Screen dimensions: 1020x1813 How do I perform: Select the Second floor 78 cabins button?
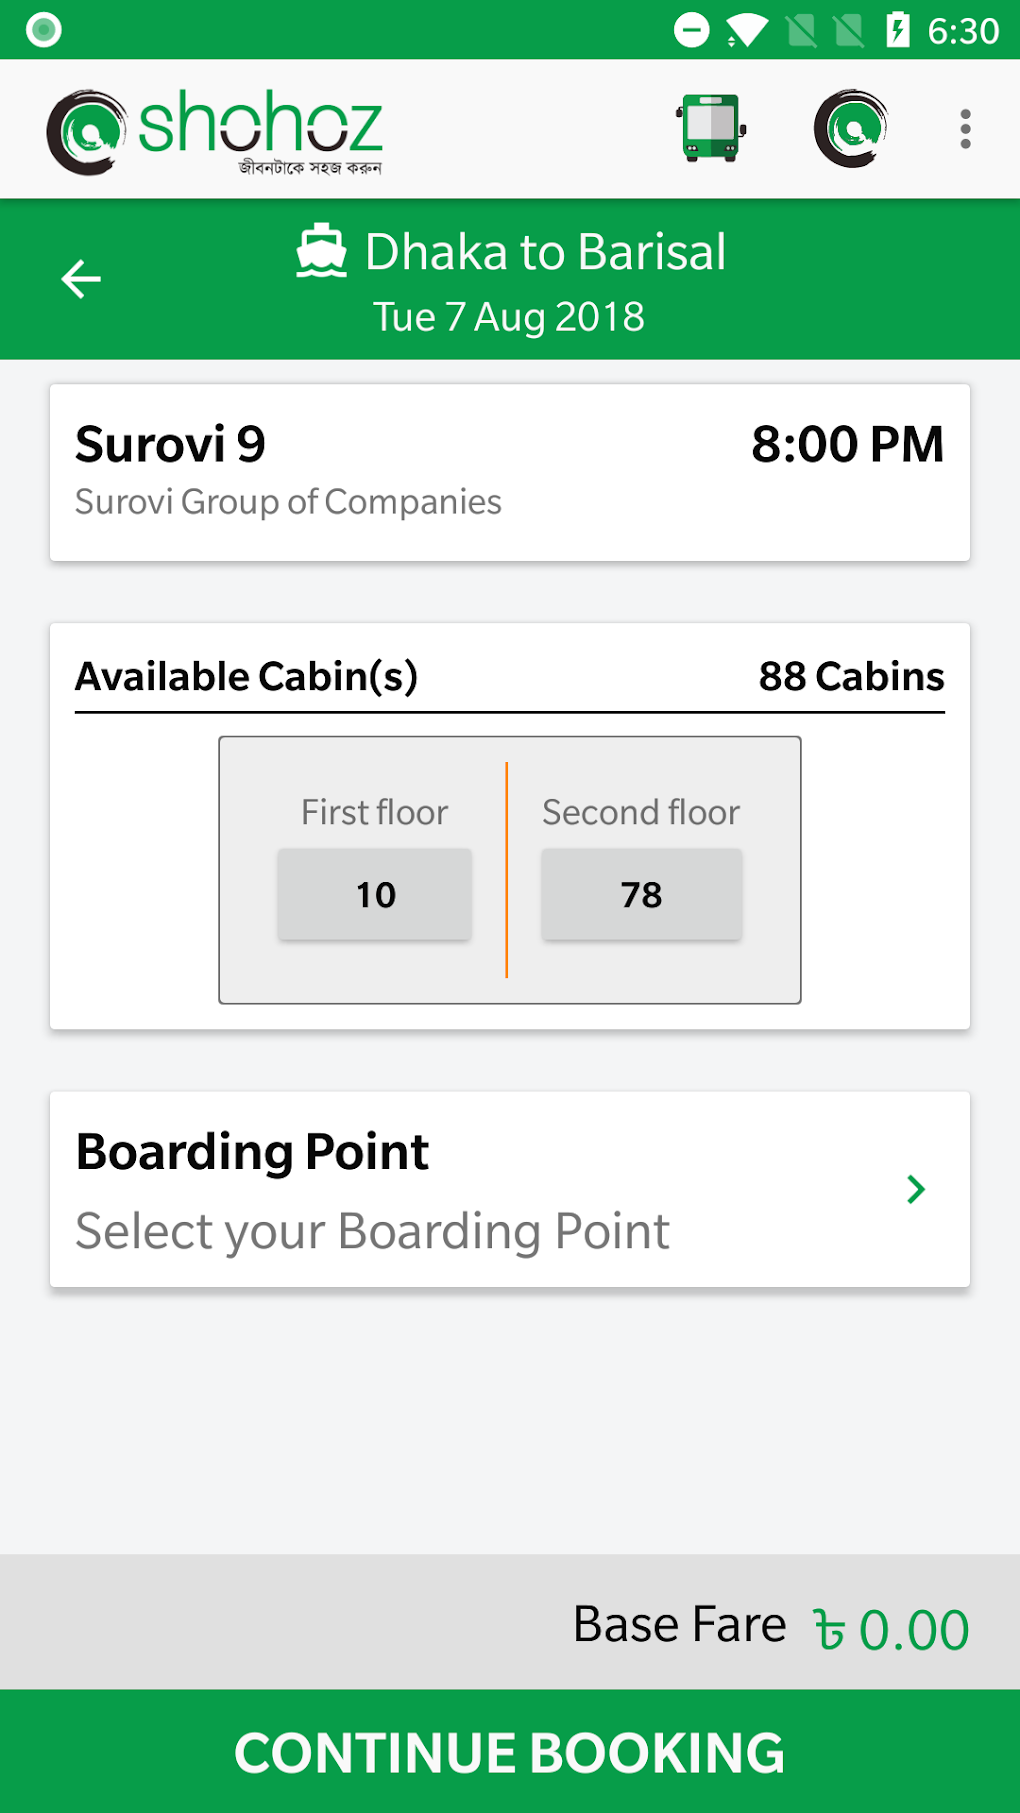click(641, 894)
